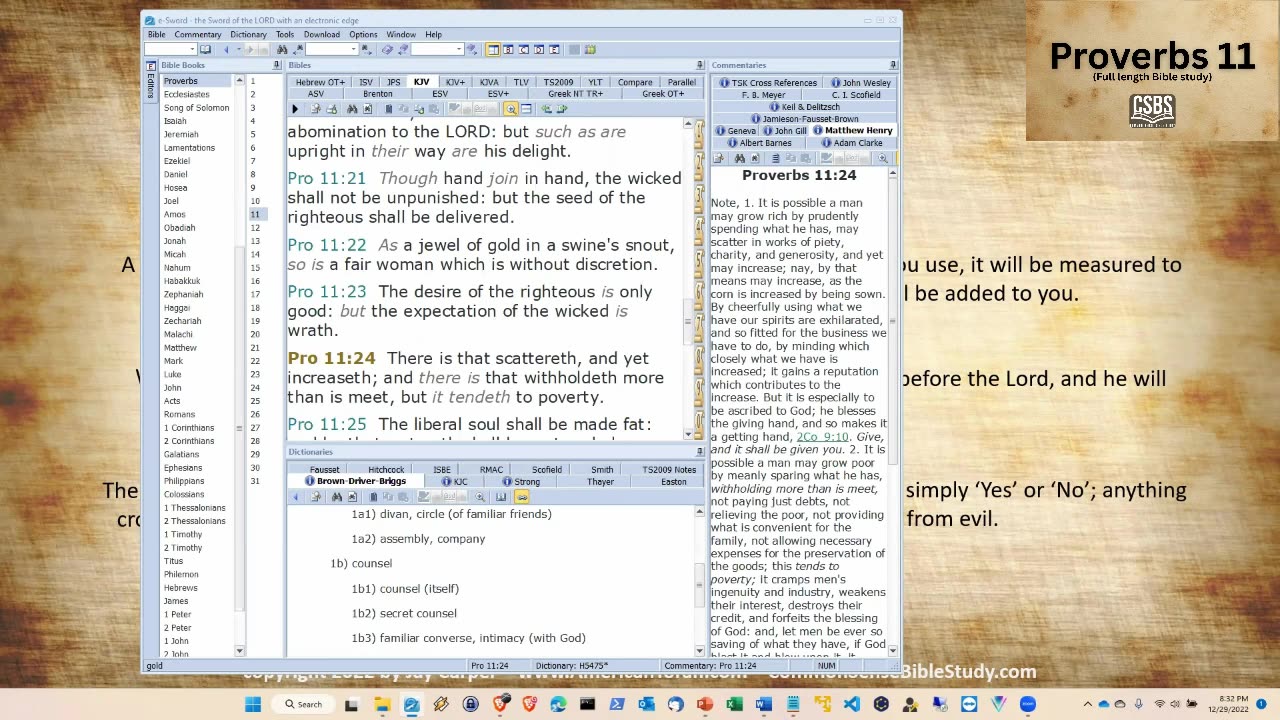Viewport: 1280px width, 720px height.
Task: Switch to the ISV Bible tab
Action: pos(366,82)
